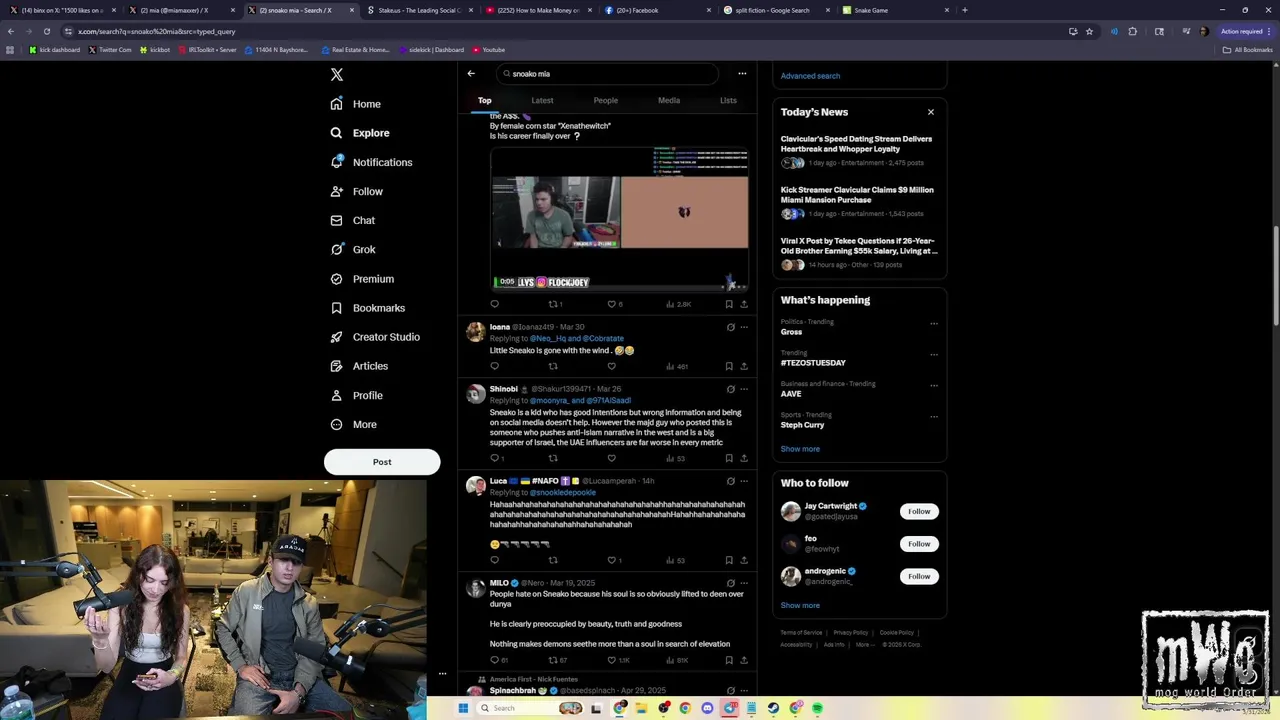Screen dimensions: 1280x720
Task: Open the Windows Start menu
Action: [x=463, y=708]
